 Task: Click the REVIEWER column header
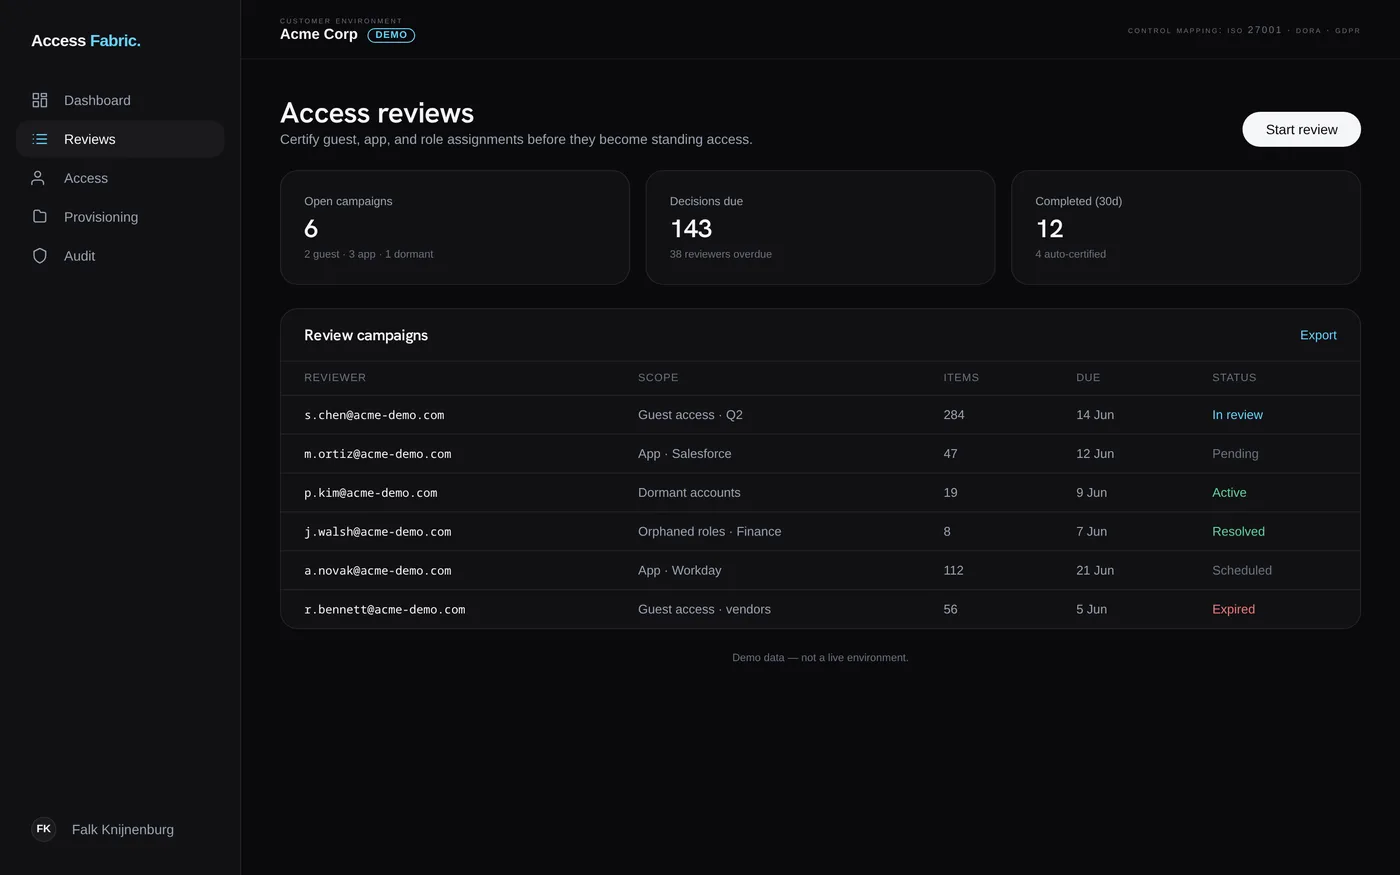(335, 377)
